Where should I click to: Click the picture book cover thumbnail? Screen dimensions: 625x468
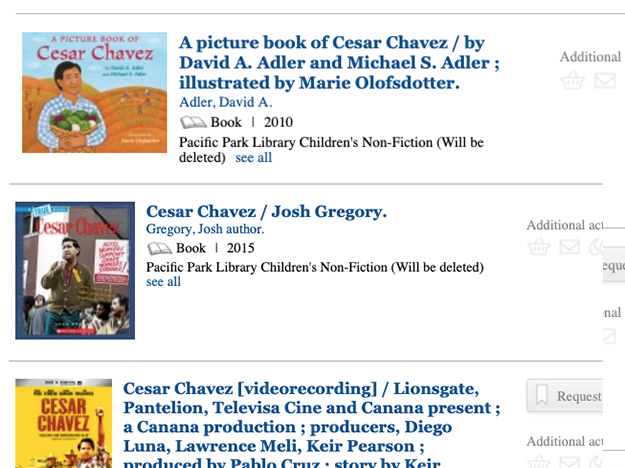tap(94, 92)
